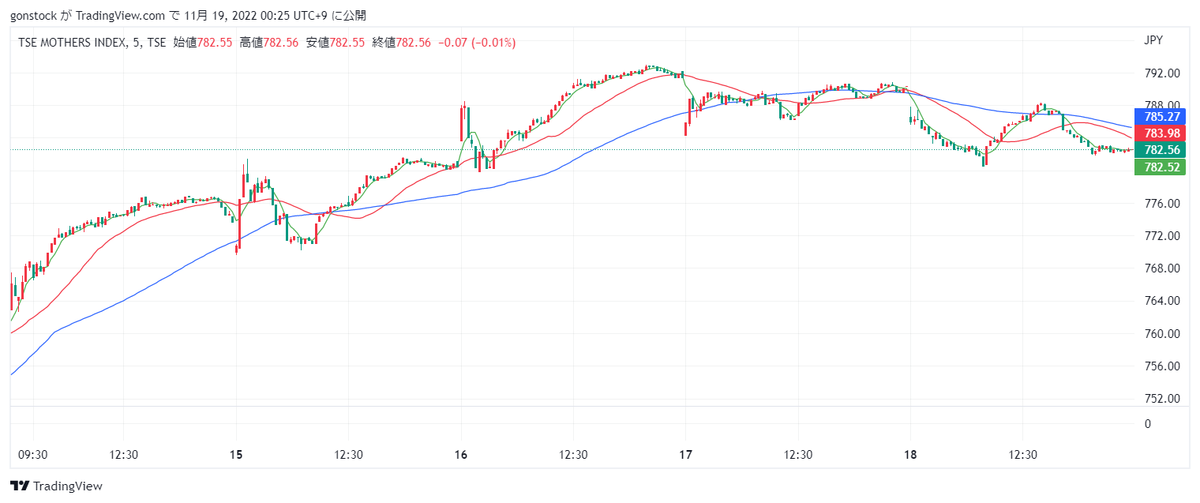This screenshot has width=1200, height=503.
Task: Click the JPY currency label
Action: [x=1153, y=41]
